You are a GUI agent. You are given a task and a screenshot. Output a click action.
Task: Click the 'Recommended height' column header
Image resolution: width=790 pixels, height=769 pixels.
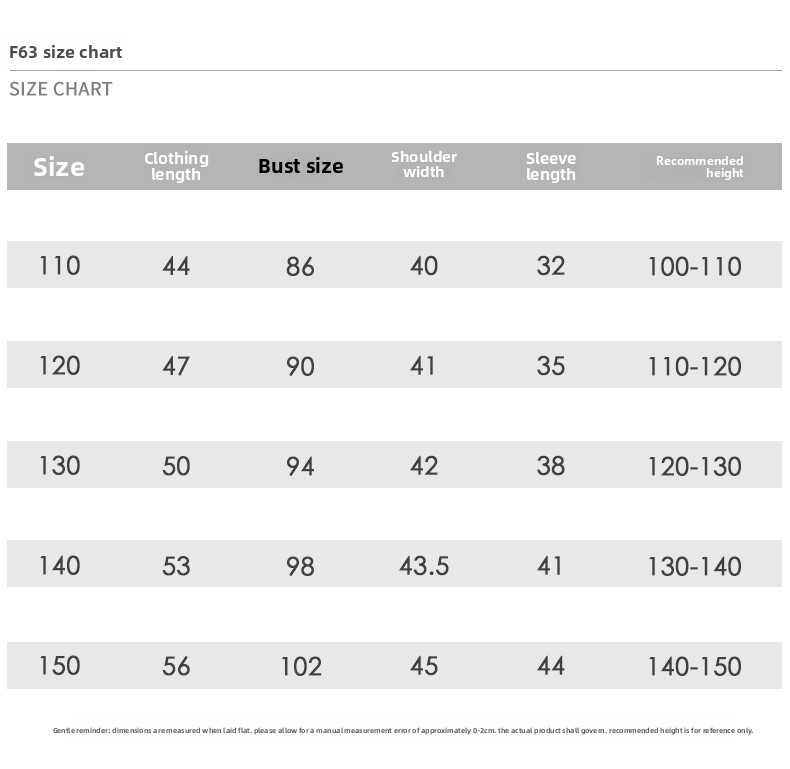click(700, 166)
